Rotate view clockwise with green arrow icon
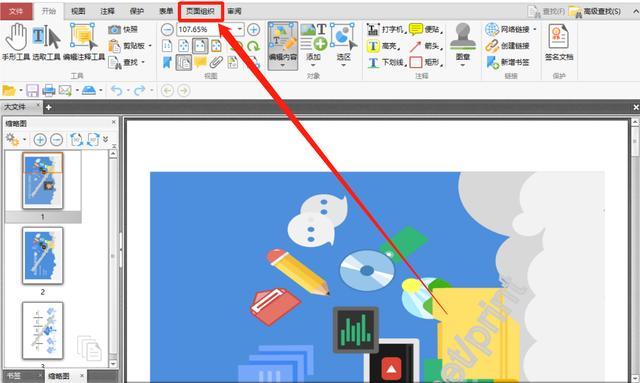The width and height of the screenshot is (640, 383). [253, 46]
